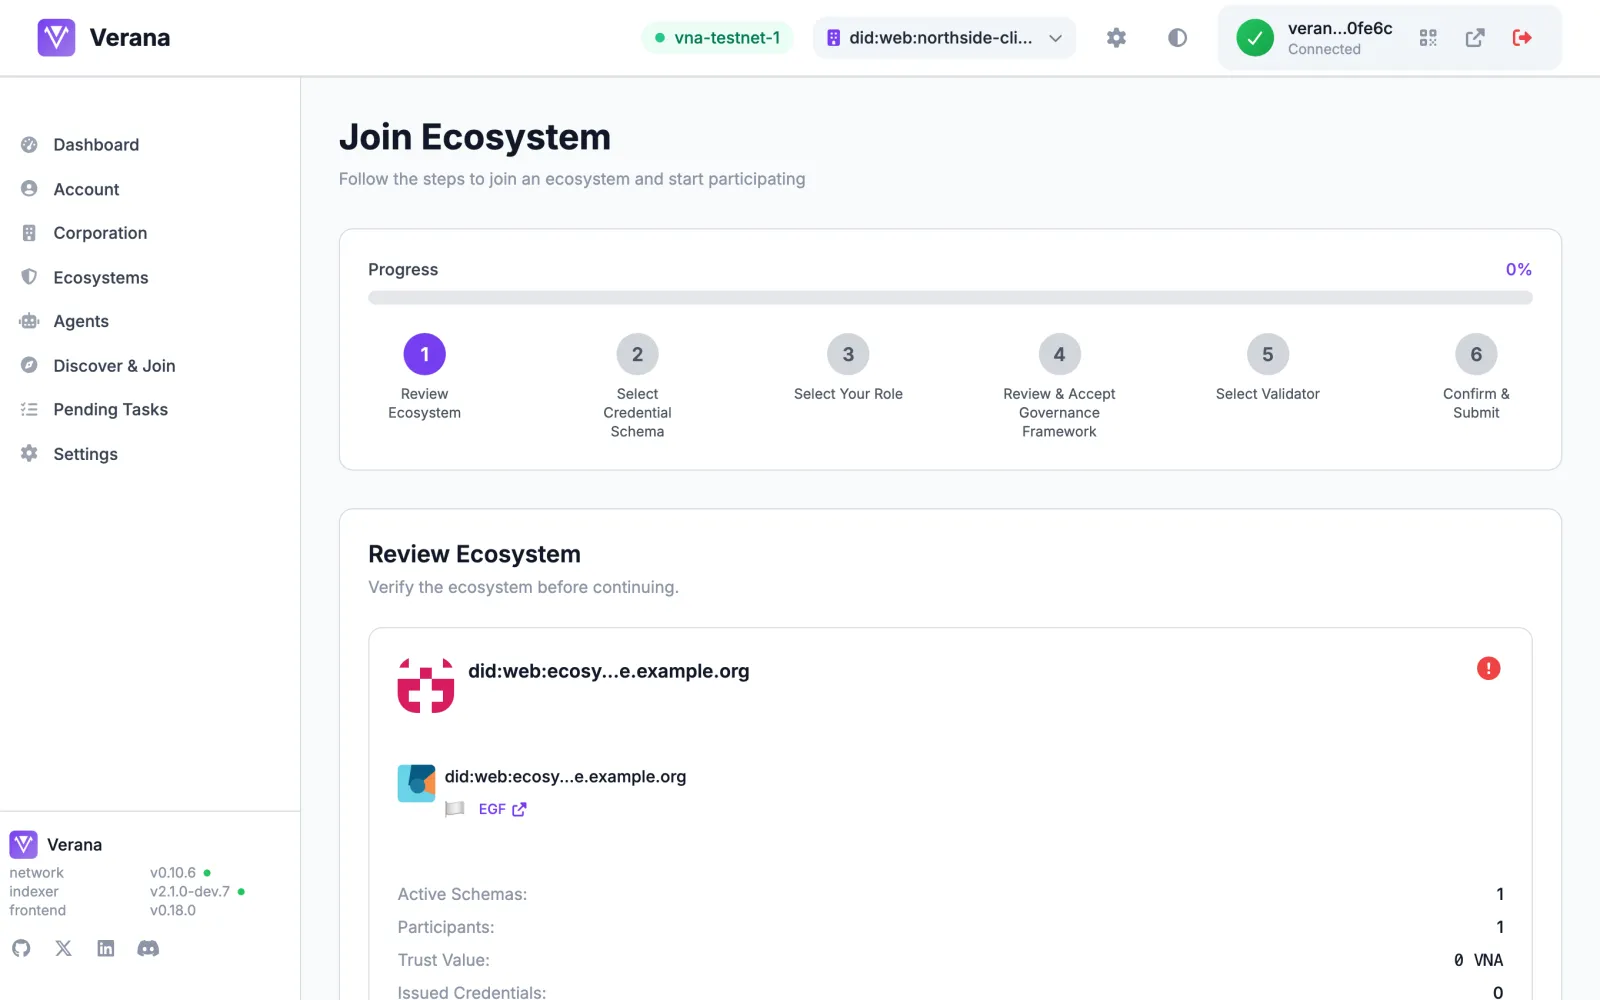The height and width of the screenshot is (1000, 1600).
Task: Open Agents page
Action: [x=81, y=321]
